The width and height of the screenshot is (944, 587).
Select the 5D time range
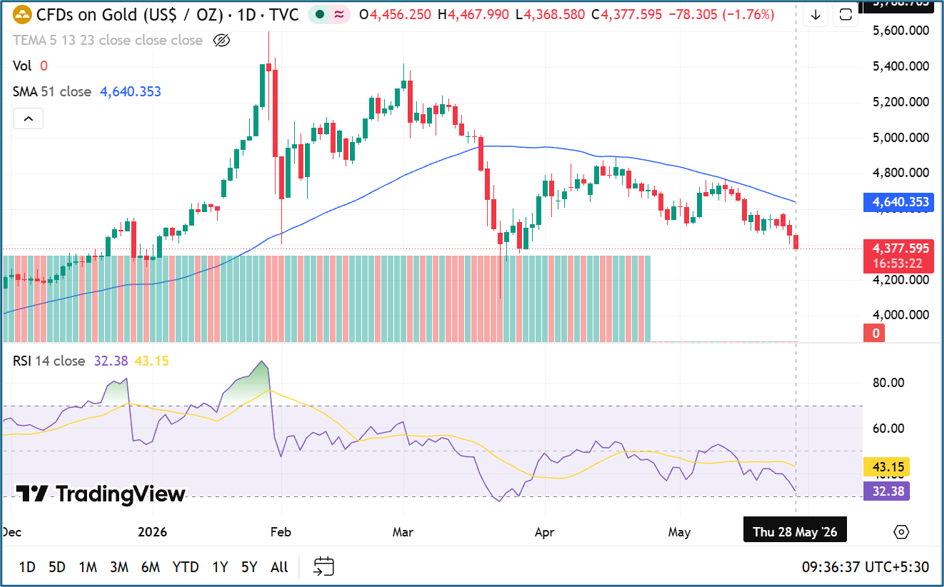pos(57,567)
